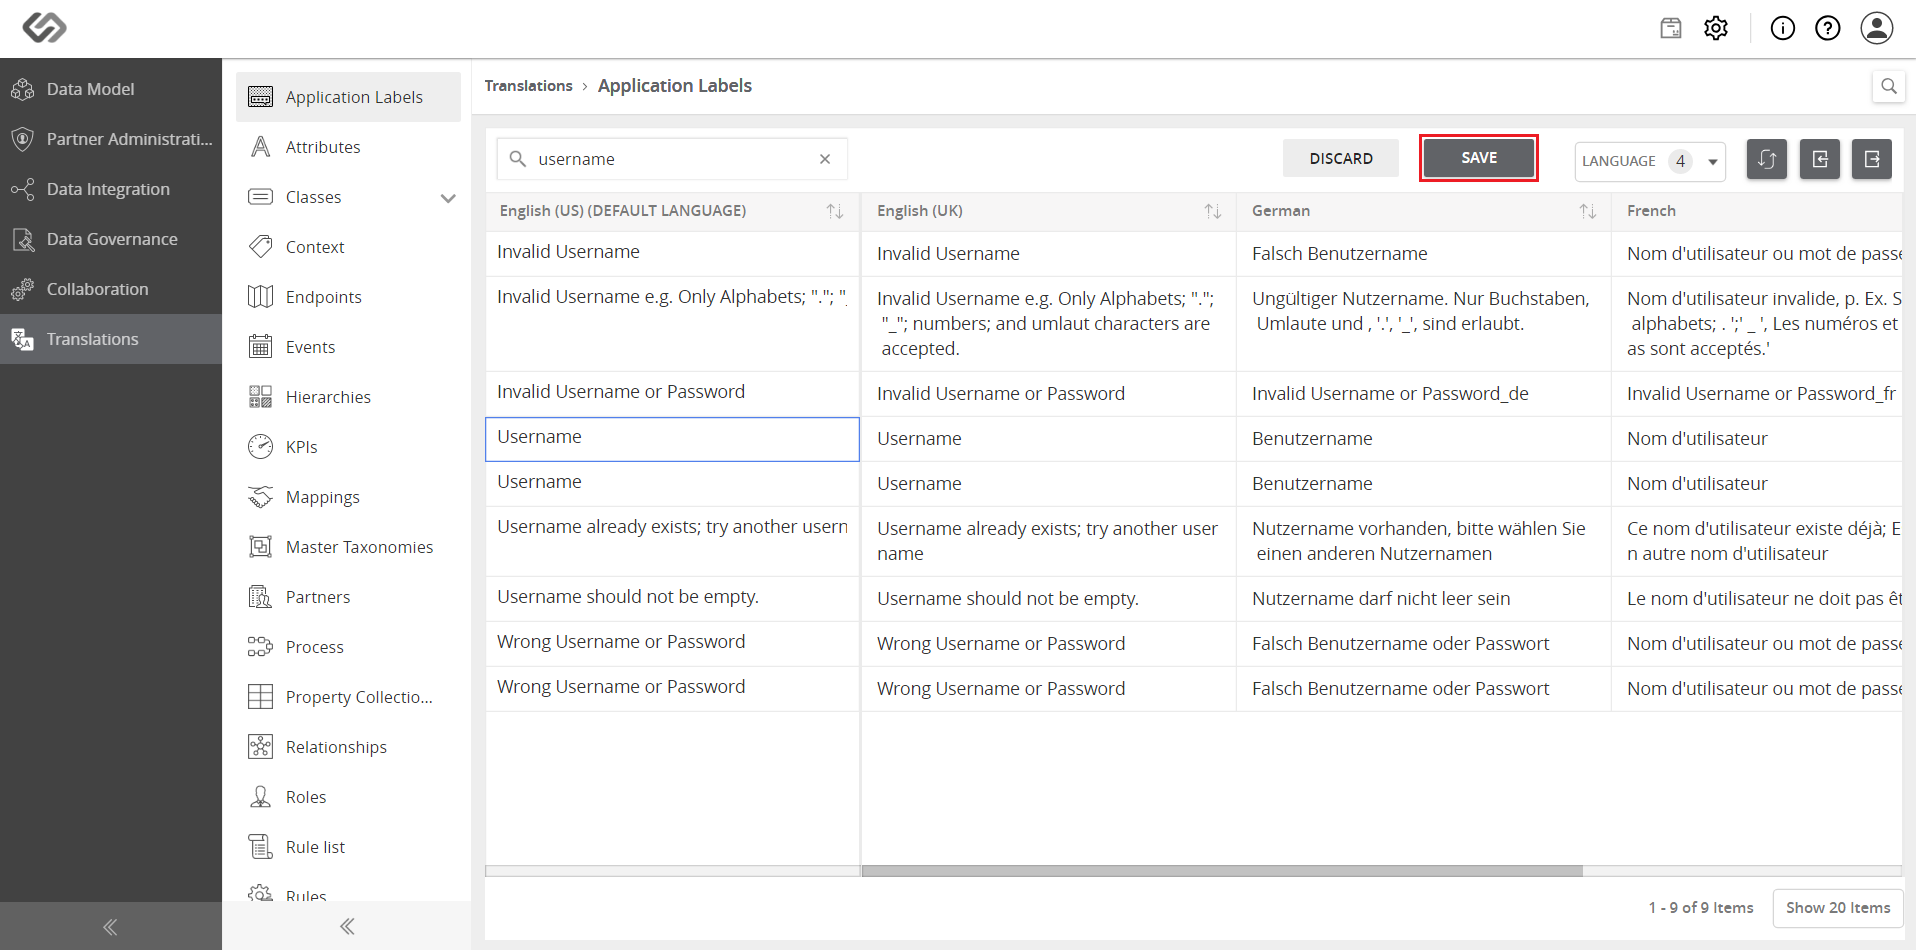This screenshot has width=1917, height=950.
Task: Click the export icon button
Action: tap(1872, 159)
